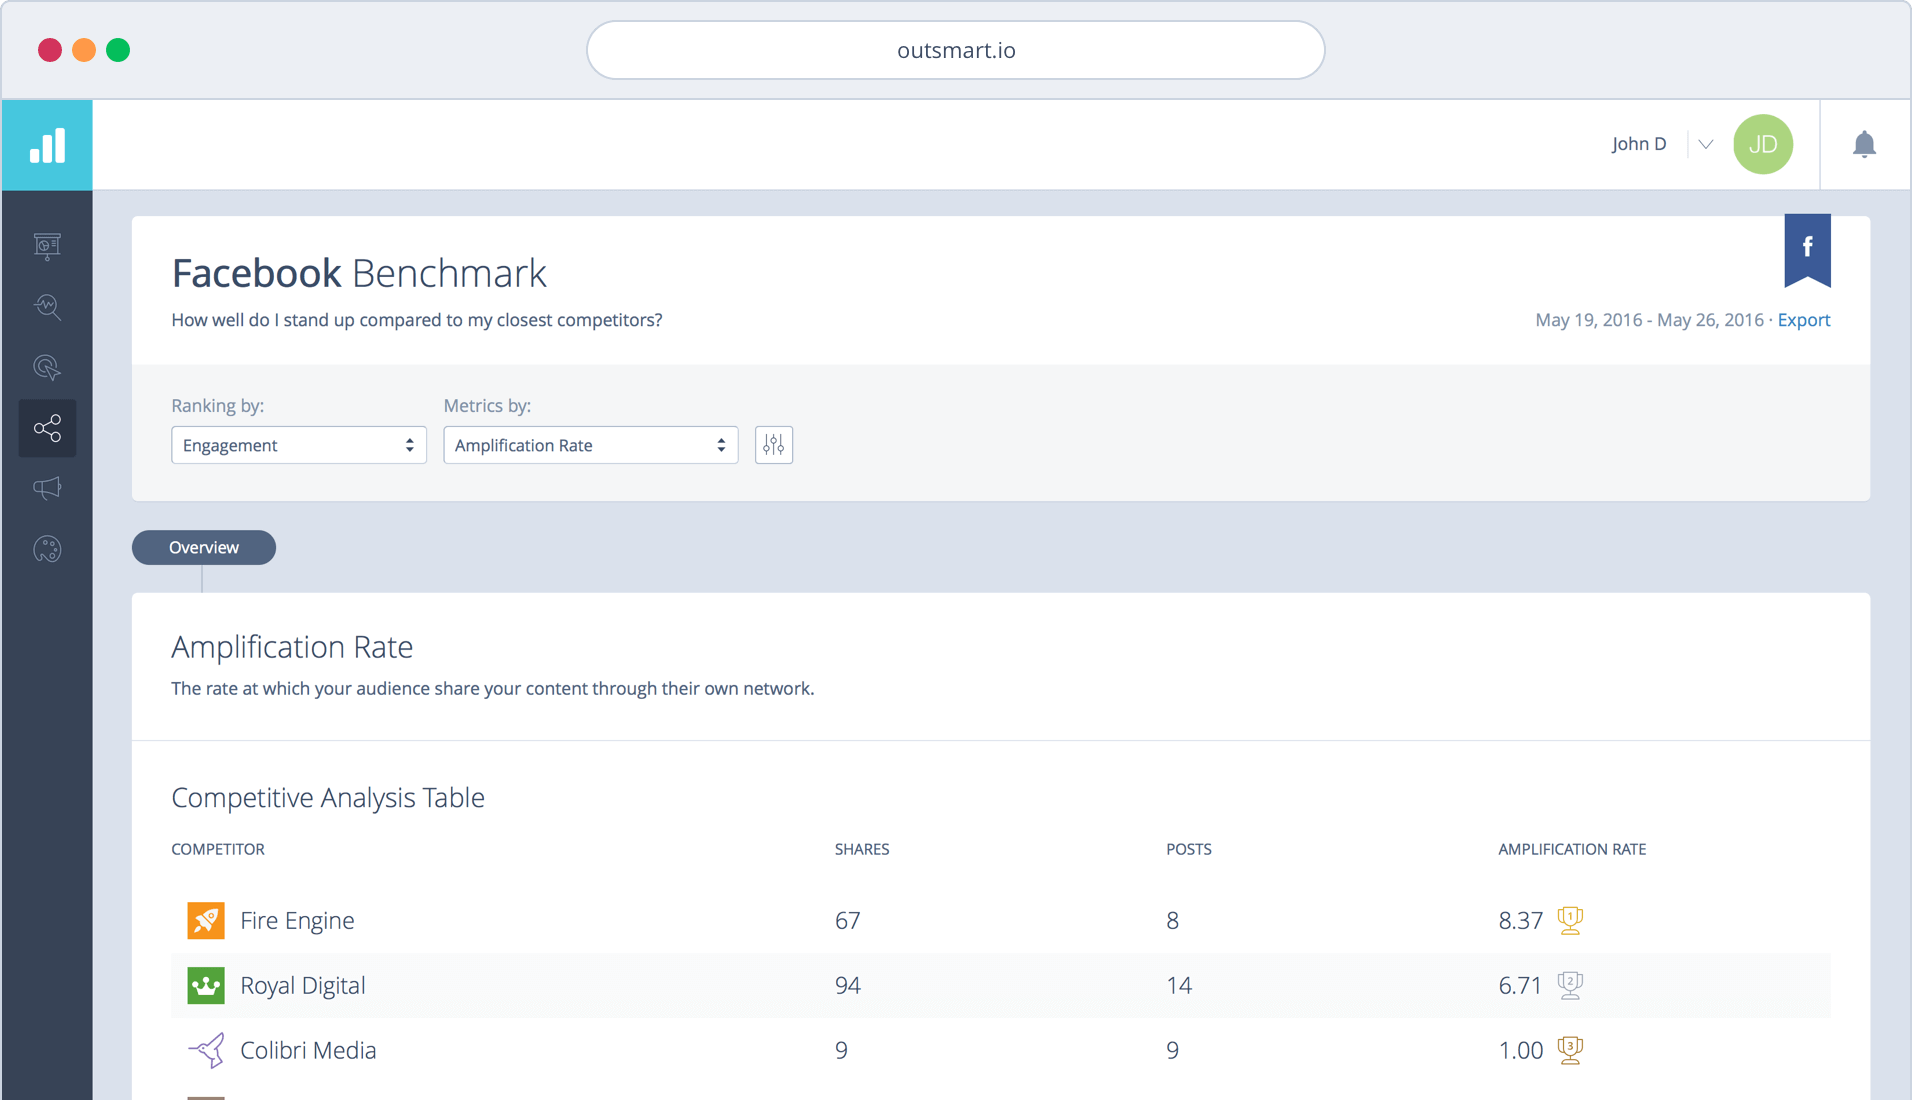
Task: Open the cursor click targeting sidebar icon
Action: [47, 368]
